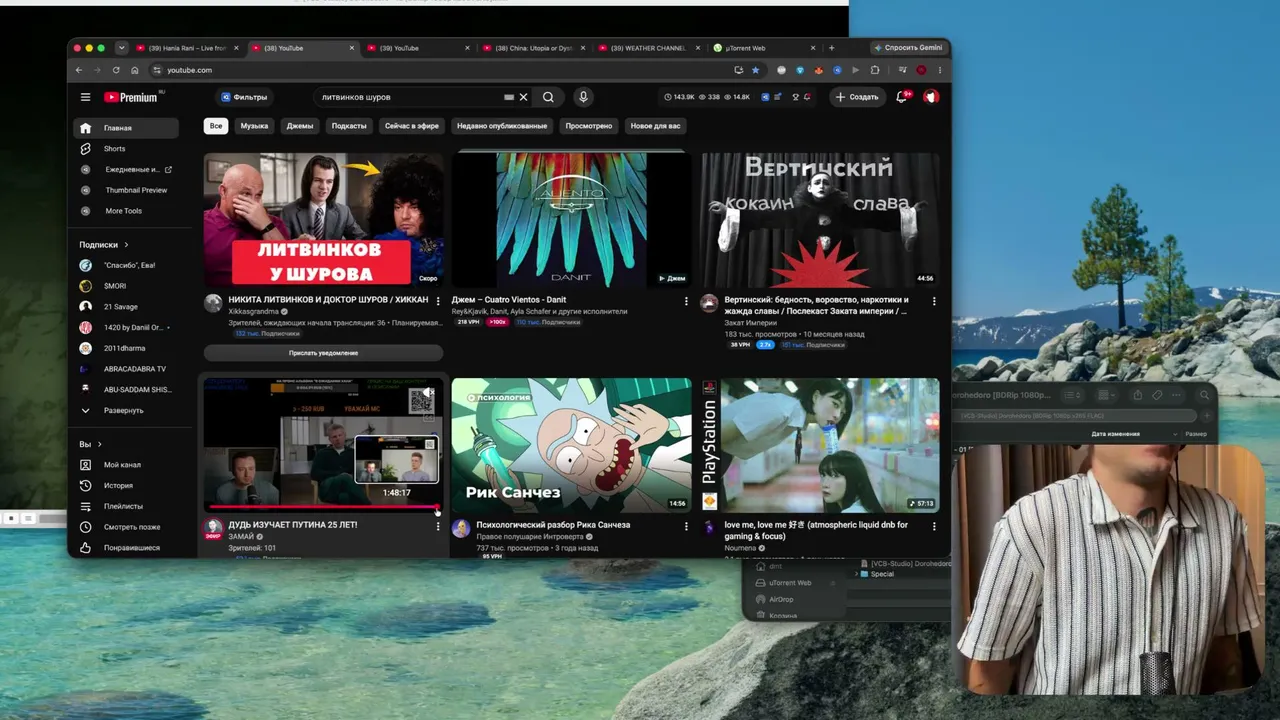Select the Просмотрено filter chip
Viewport: 1280px width, 720px height.
click(x=589, y=126)
